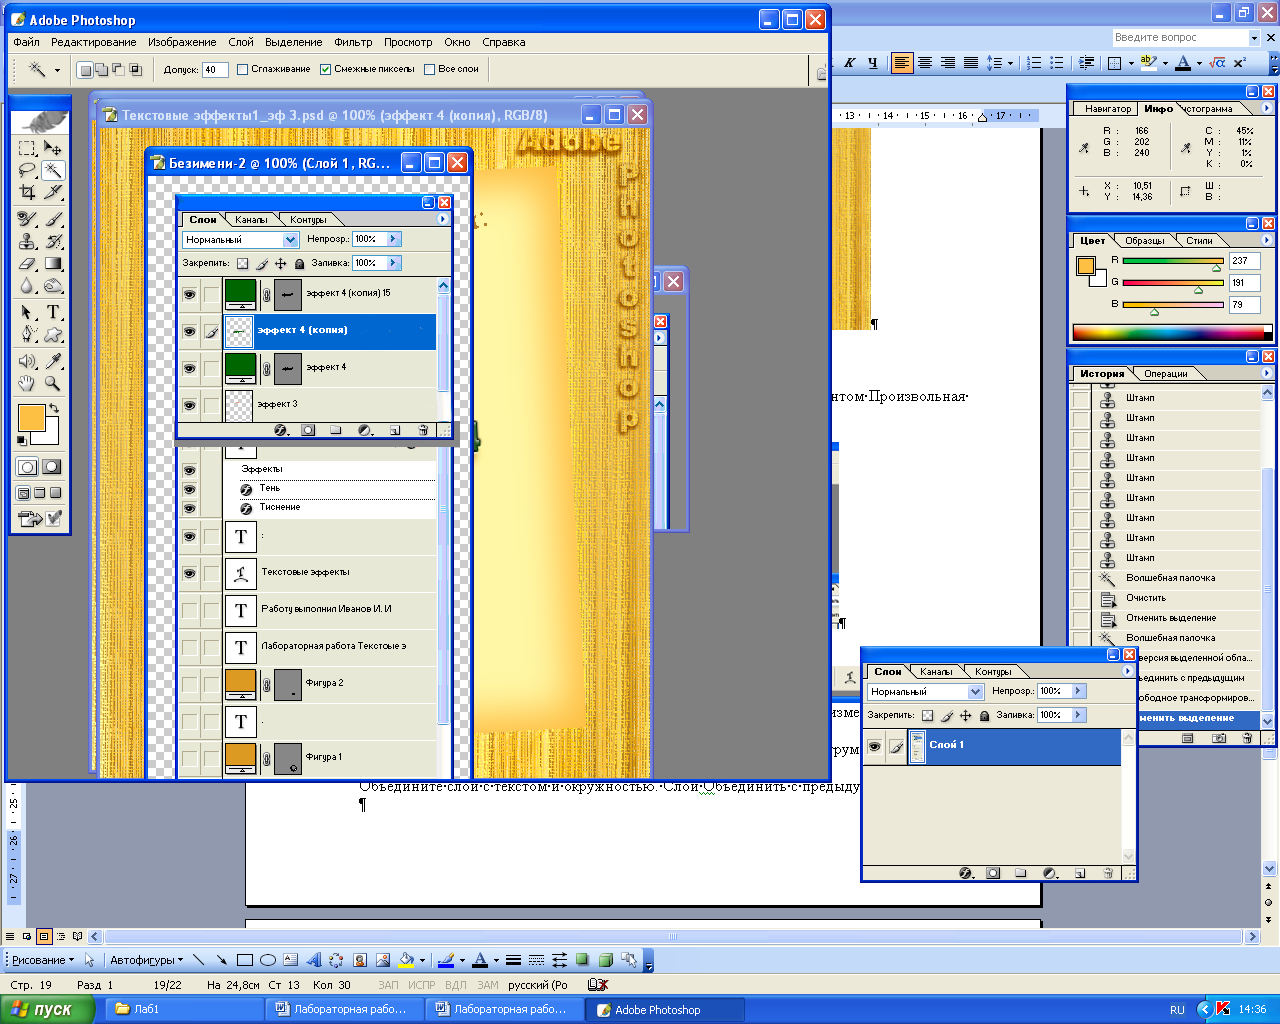Select the Crop tool
Screen dimensions: 1280x1024
(27, 192)
